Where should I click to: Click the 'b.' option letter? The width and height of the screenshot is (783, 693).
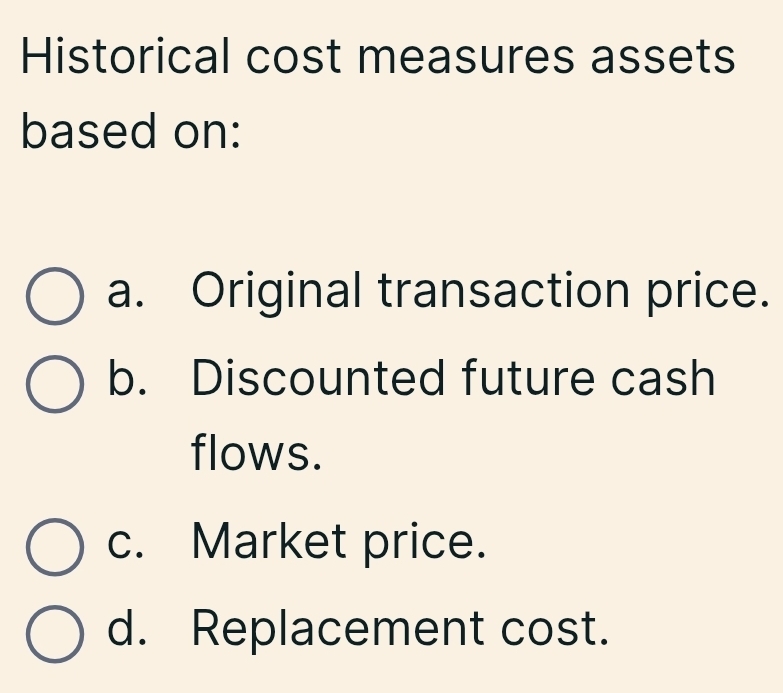pos(137,379)
